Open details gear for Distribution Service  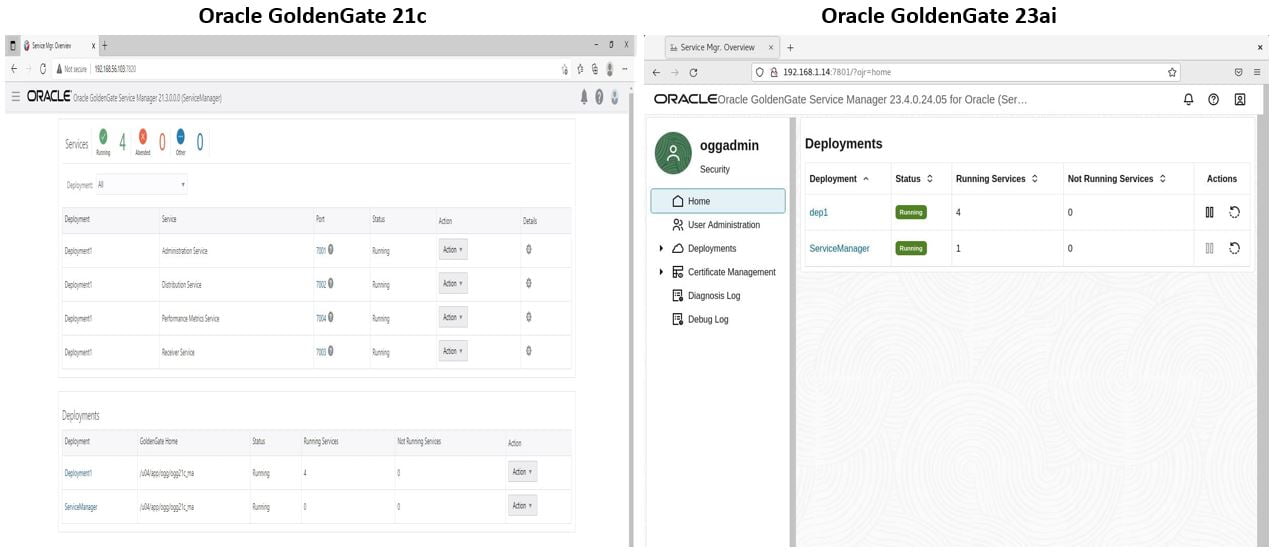pos(528,284)
